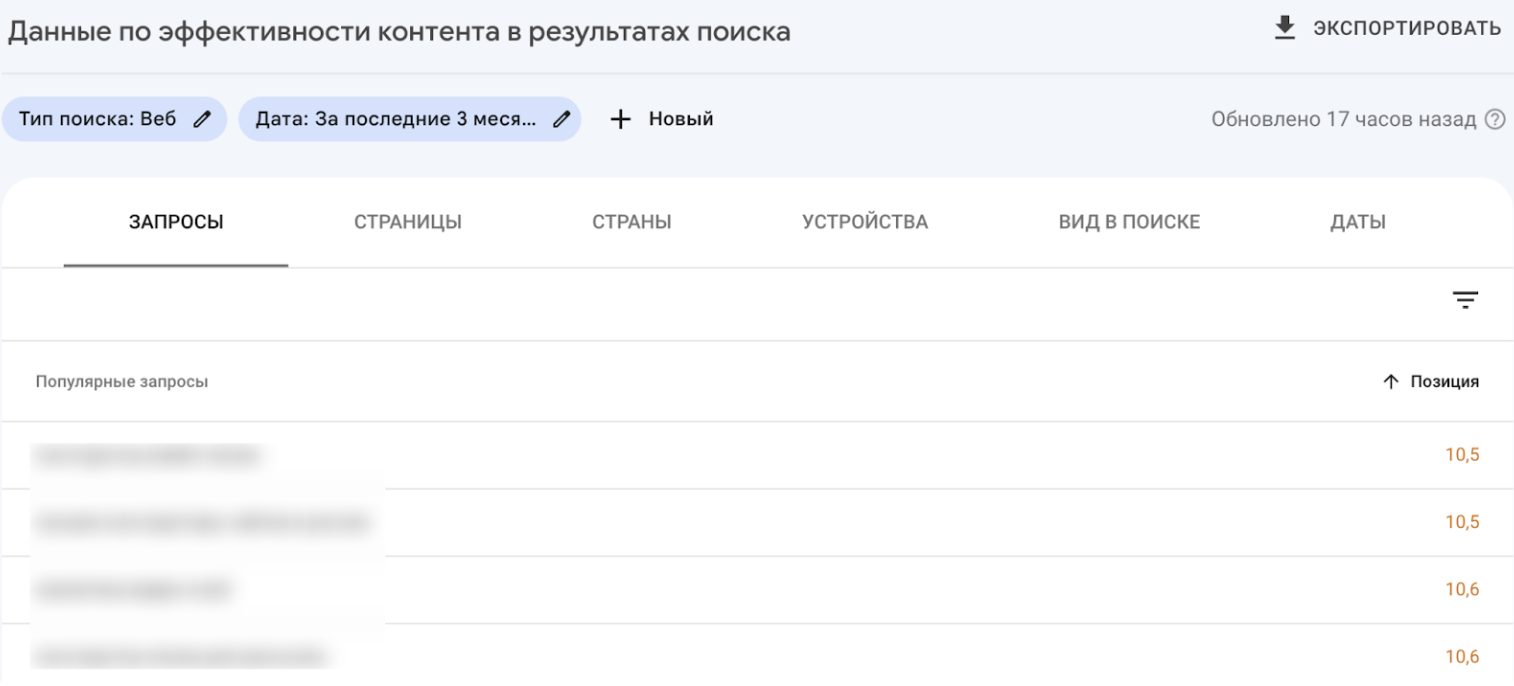1514x686 pixels.
Task: Select the ДАТЫ tab
Action: click(1358, 222)
